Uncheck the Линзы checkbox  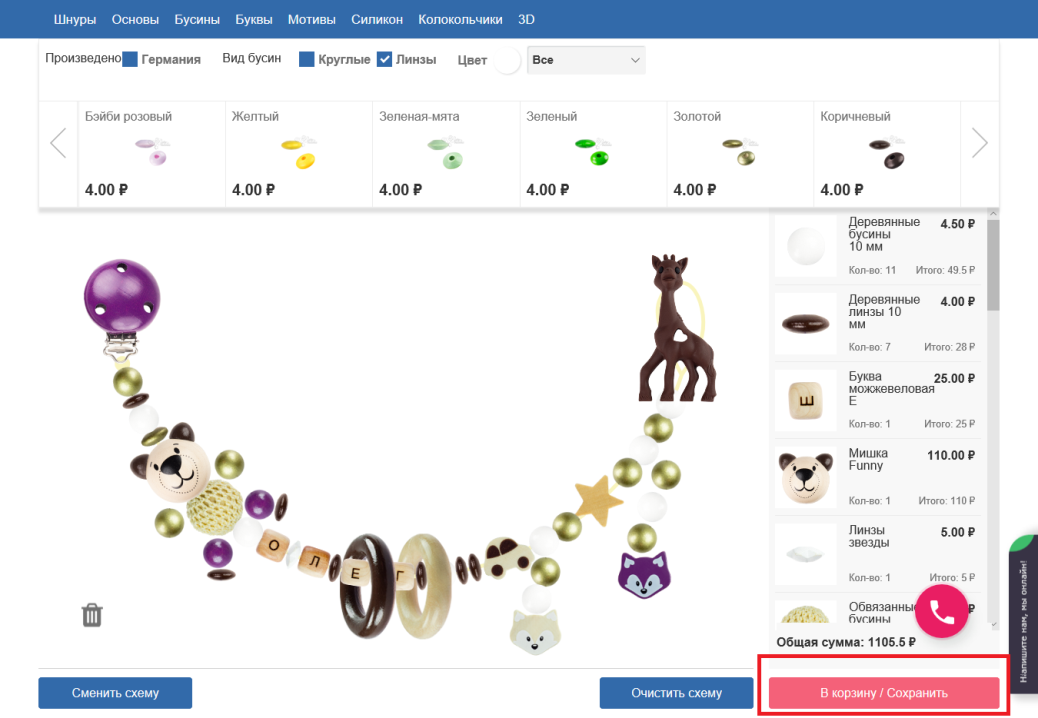(x=384, y=59)
